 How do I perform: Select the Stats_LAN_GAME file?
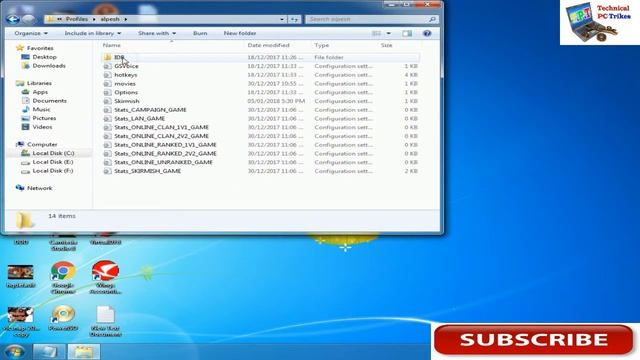point(140,119)
